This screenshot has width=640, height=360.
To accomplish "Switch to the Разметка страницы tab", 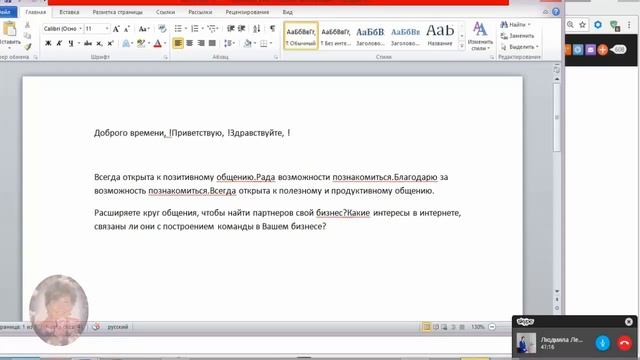I will (118, 12).
